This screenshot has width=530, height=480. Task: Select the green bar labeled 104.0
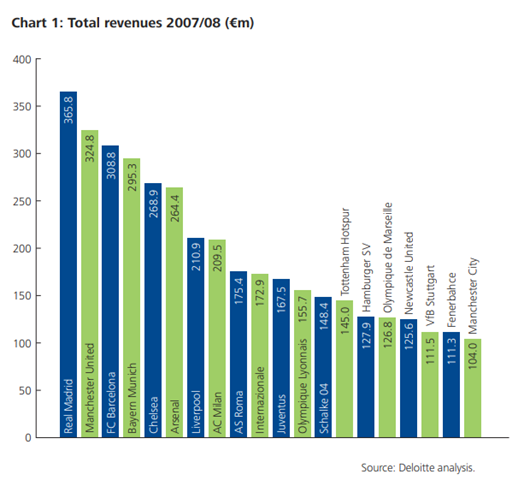pyautogui.click(x=473, y=388)
